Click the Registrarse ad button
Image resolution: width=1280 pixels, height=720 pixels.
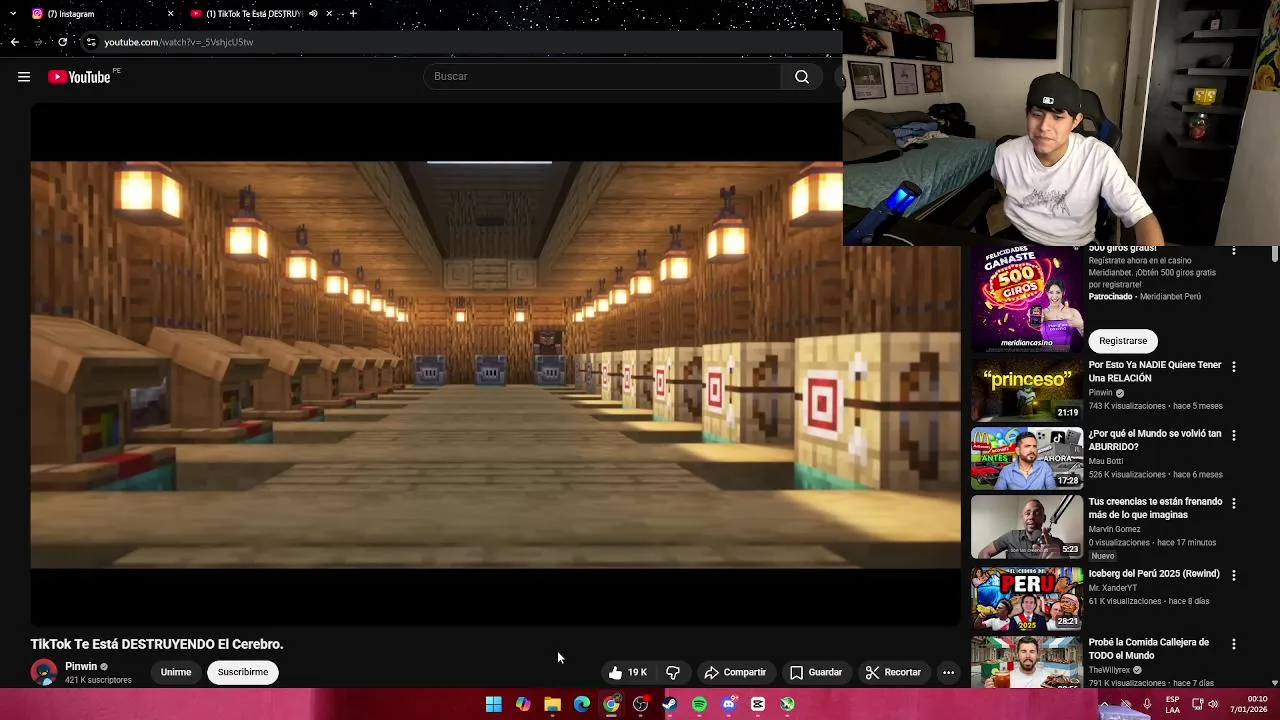point(1123,341)
